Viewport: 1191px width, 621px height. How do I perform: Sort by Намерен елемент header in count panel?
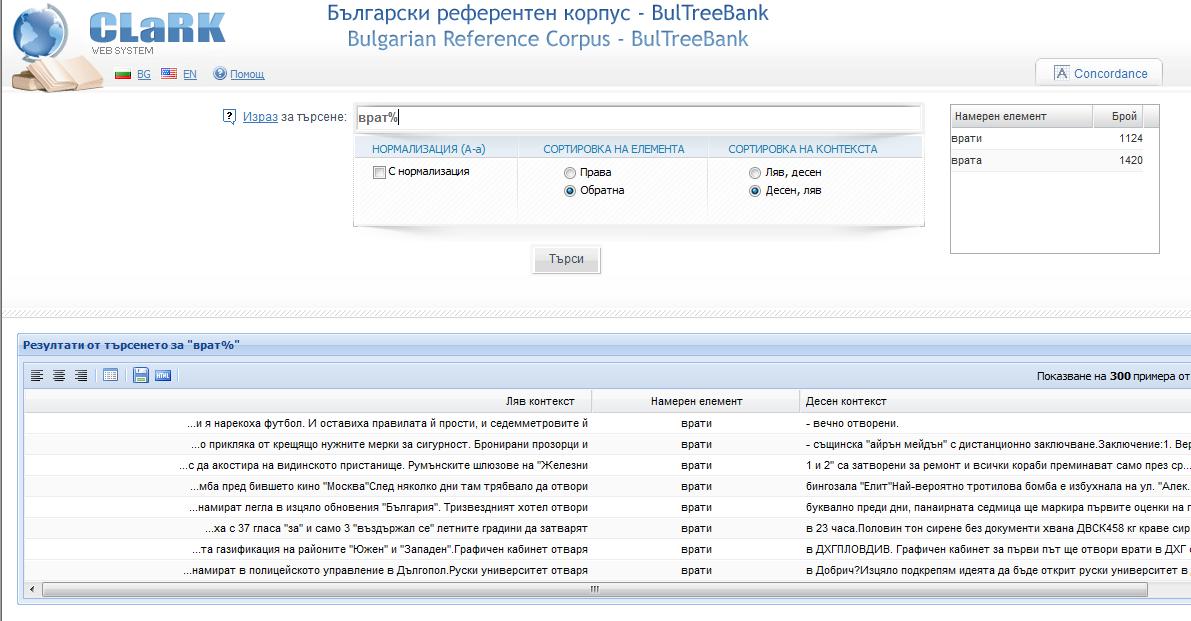tap(1021, 116)
